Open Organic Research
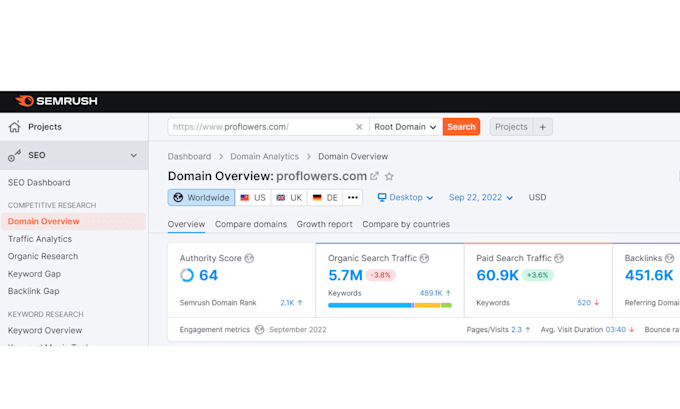The image size is (680, 409). (x=43, y=256)
